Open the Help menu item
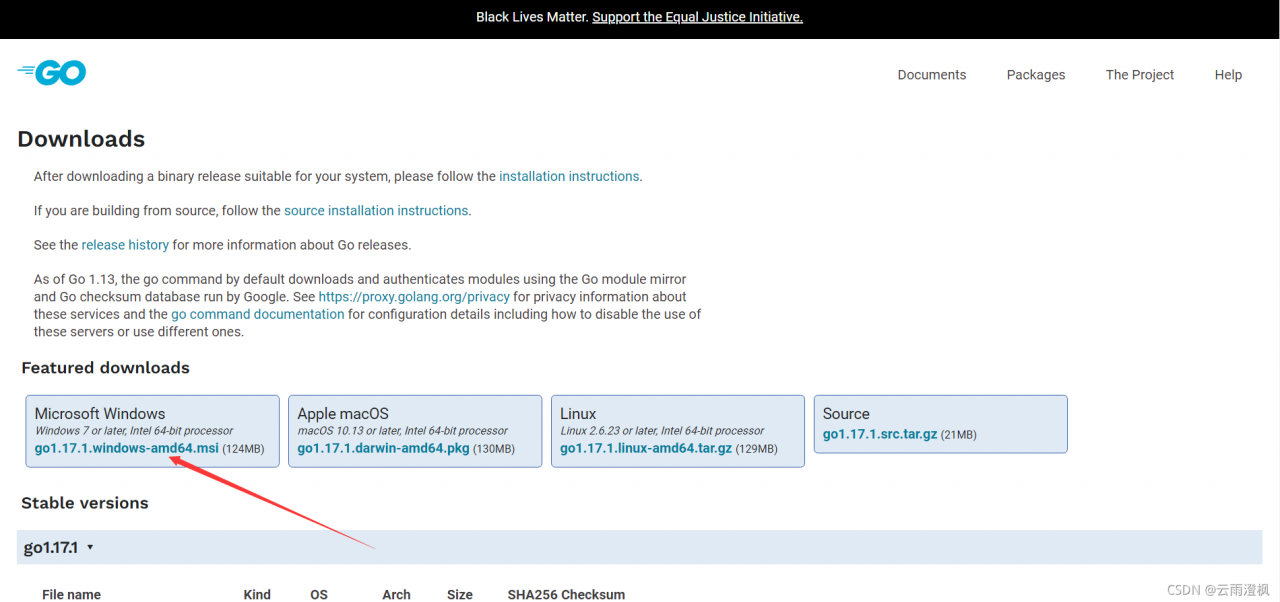Viewport: 1280px width, 602px height. 1228,75
